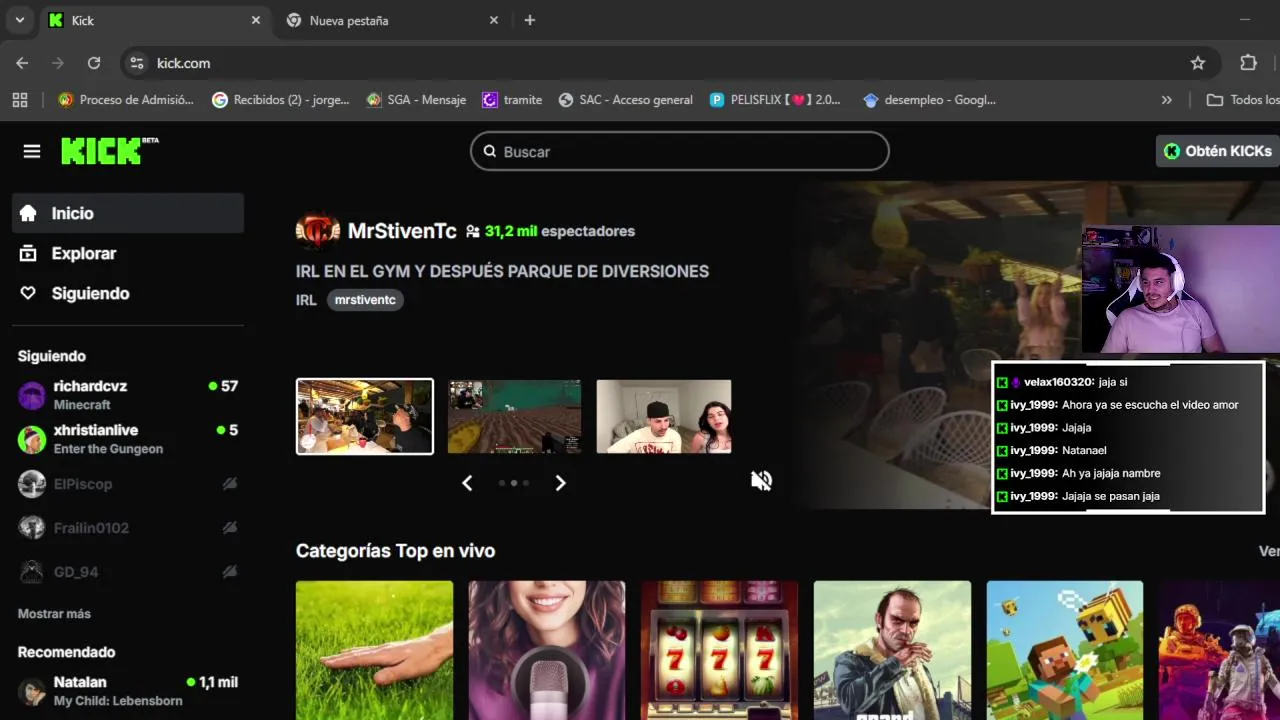Open slot machine category card
Image resolution: width=1280 pixels, height=720 pixels.
pyautogui.click(x=720, y=650)
